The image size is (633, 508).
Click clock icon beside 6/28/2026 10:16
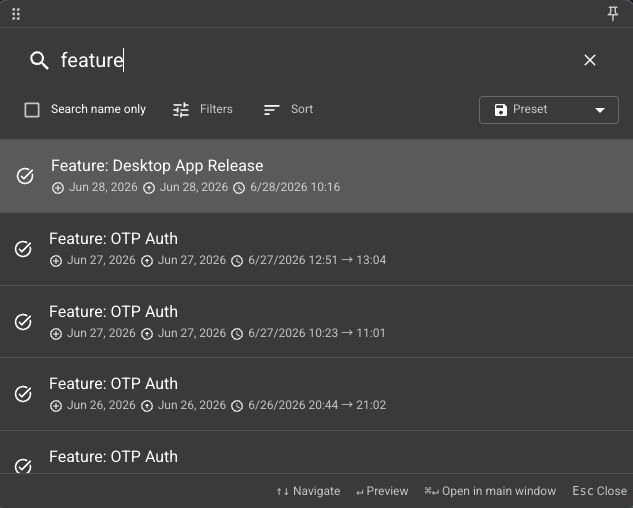[x=239, y=188]
